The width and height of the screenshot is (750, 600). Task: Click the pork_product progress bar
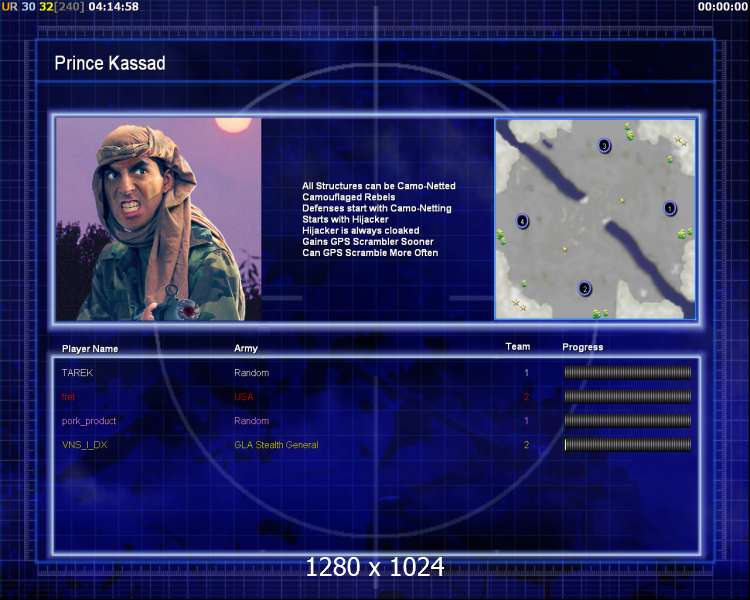click(x=628, y=421)
